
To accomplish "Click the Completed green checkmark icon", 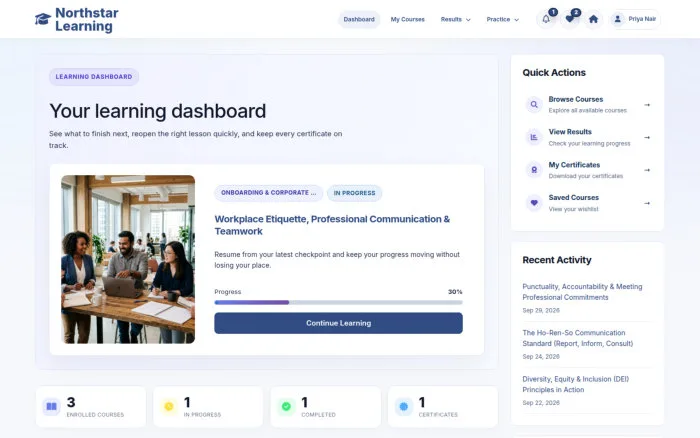I will click(x=286, y=407).
